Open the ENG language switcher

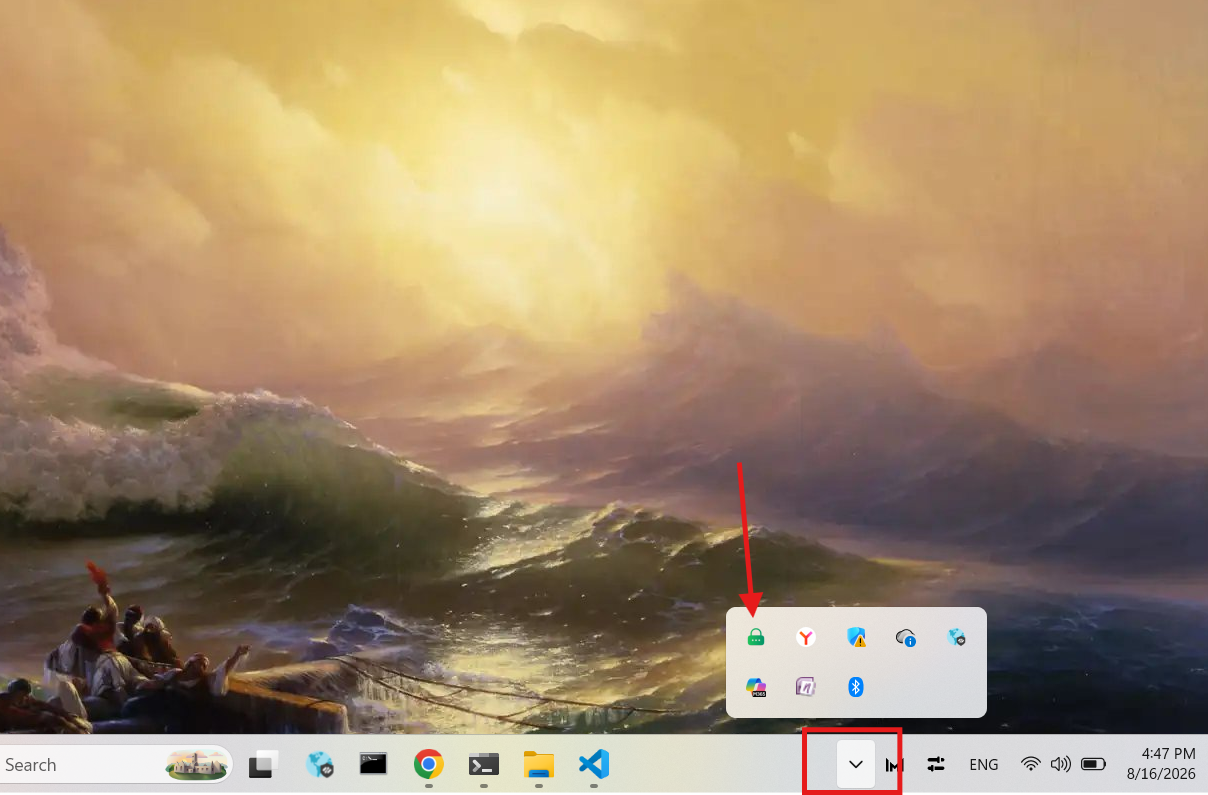pyautogui.click(x=984, y=765)
